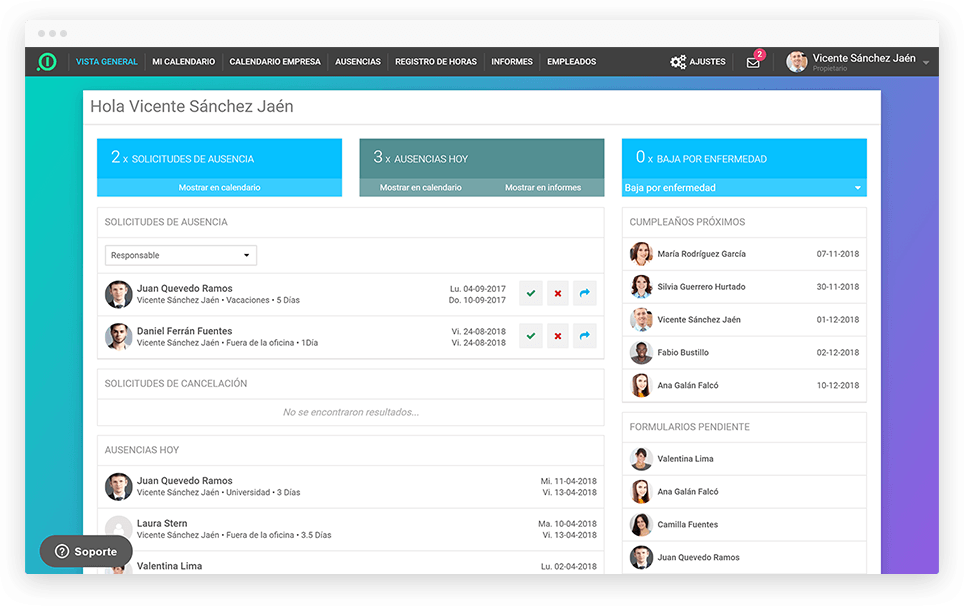
Task: Click Mostrar en informes link
Action: pyautogui.click(x=543, y=187)
